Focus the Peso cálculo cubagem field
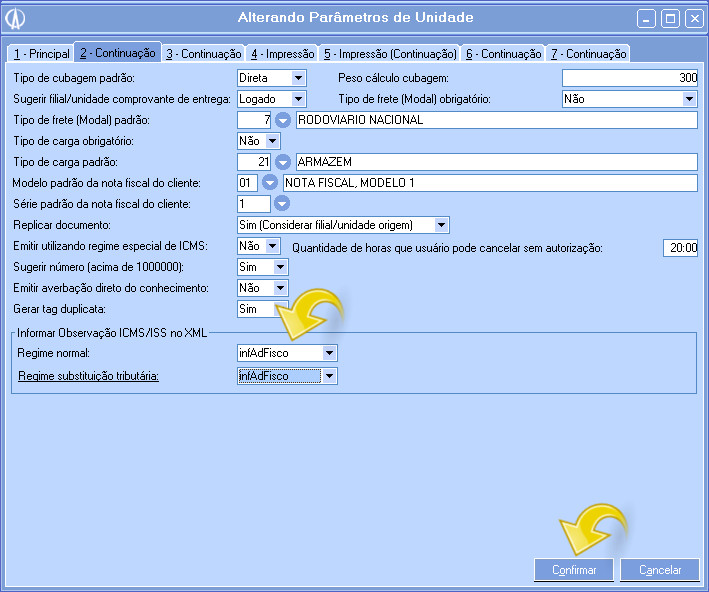Viewport: 709px width, 592px height. coord(630,78)
